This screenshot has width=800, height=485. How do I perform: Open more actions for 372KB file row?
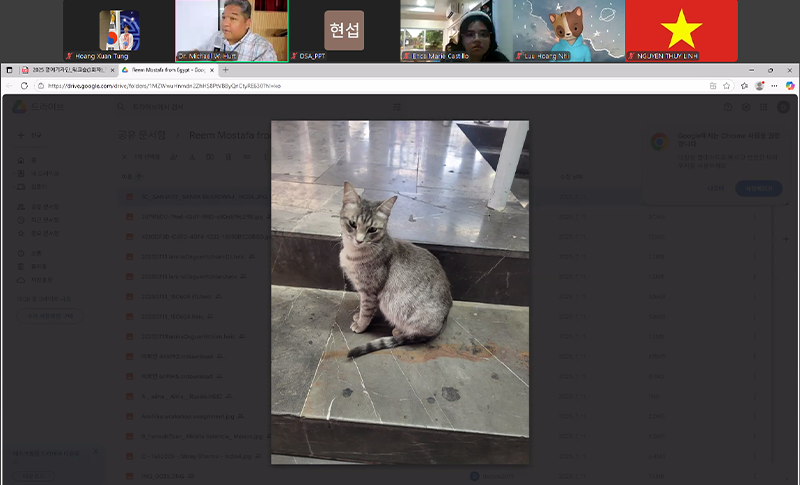[x=754, y=217]
